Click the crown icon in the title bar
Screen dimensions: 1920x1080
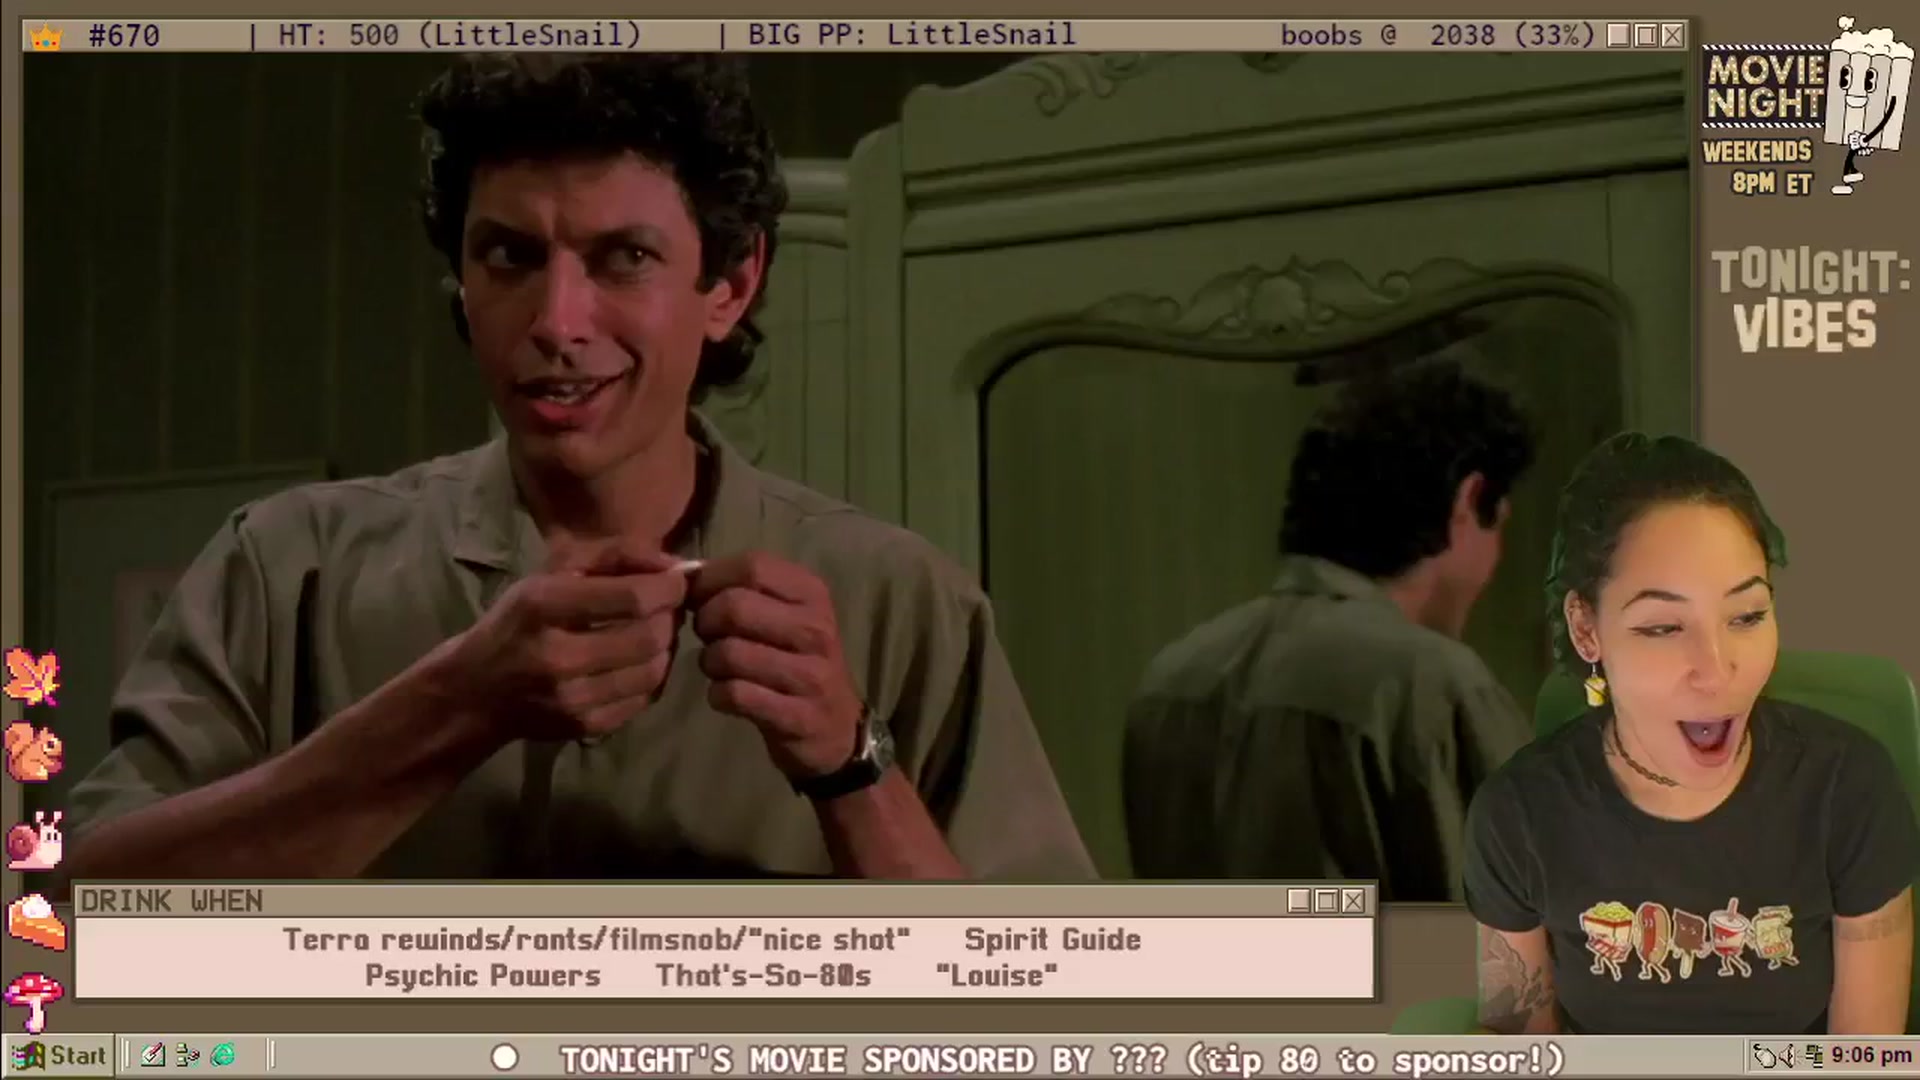46,37
